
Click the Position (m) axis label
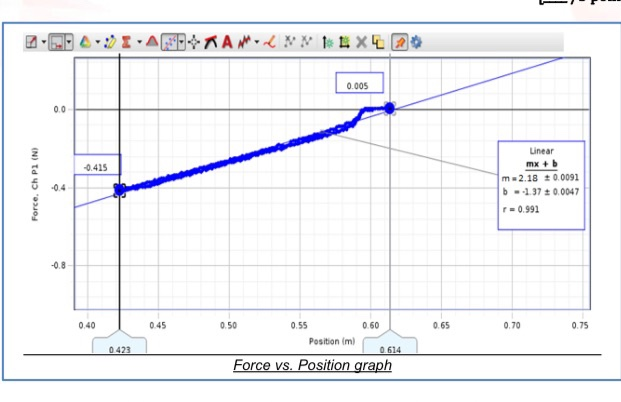(332, 341)
